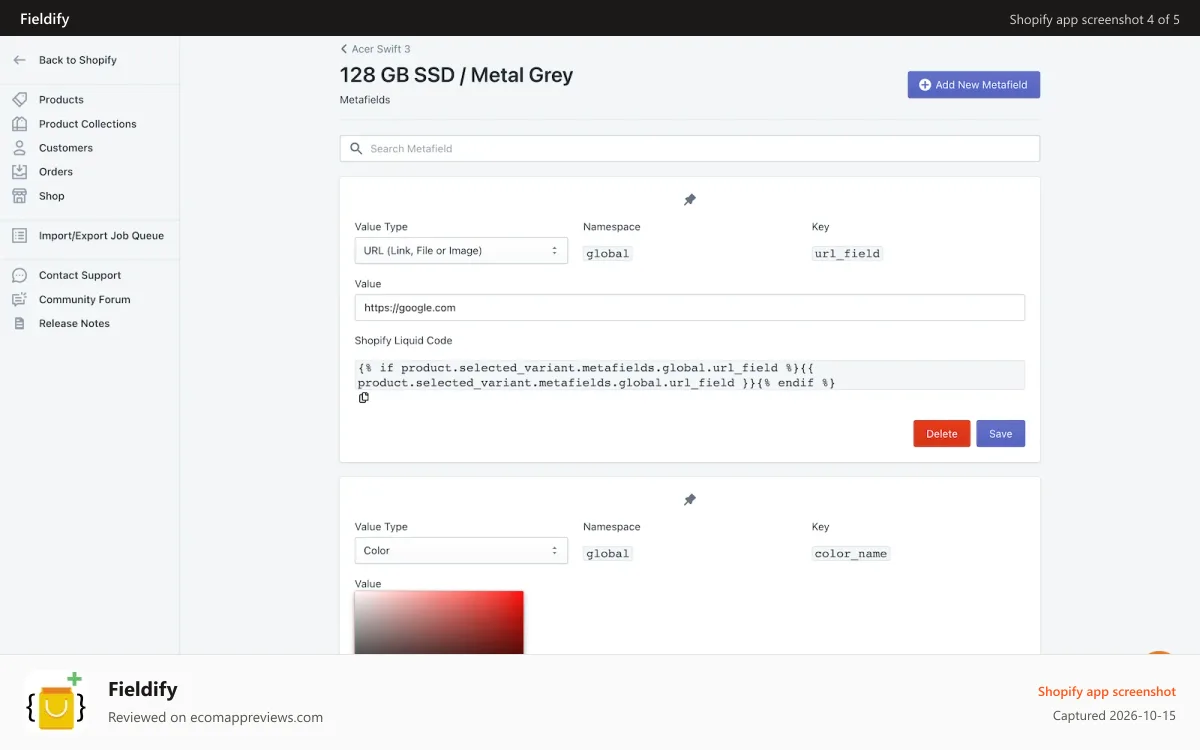Pin the color_name metafield
This screenshot has height=750, width=1200.
pyautogui.click(x=689, y=500)
